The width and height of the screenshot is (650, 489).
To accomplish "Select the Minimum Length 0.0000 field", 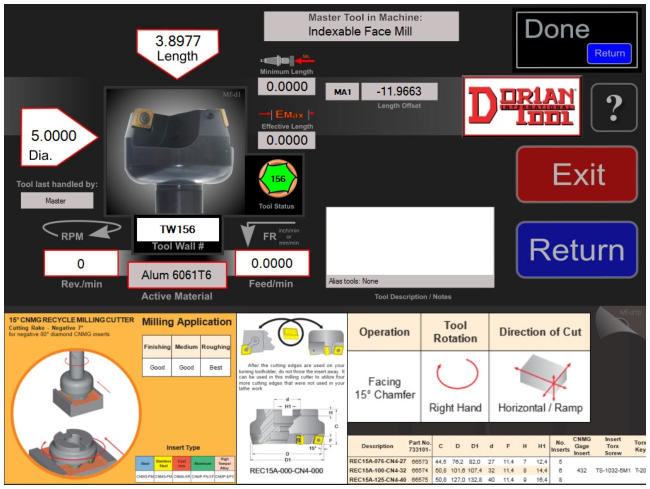I will 286,87.
